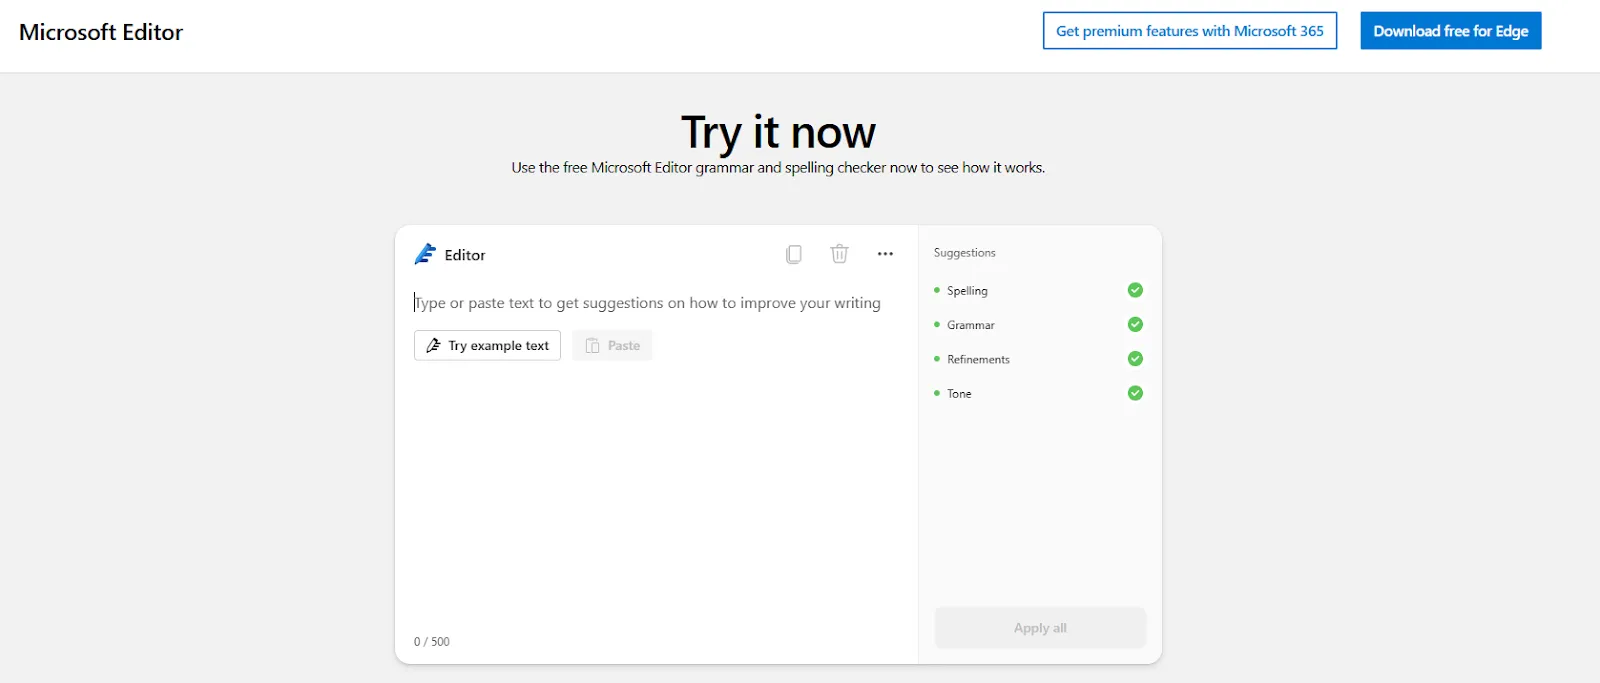Screen dimensions: 1600x683
Task: Click the Suggestions panel heading
Action: [965, 253]
